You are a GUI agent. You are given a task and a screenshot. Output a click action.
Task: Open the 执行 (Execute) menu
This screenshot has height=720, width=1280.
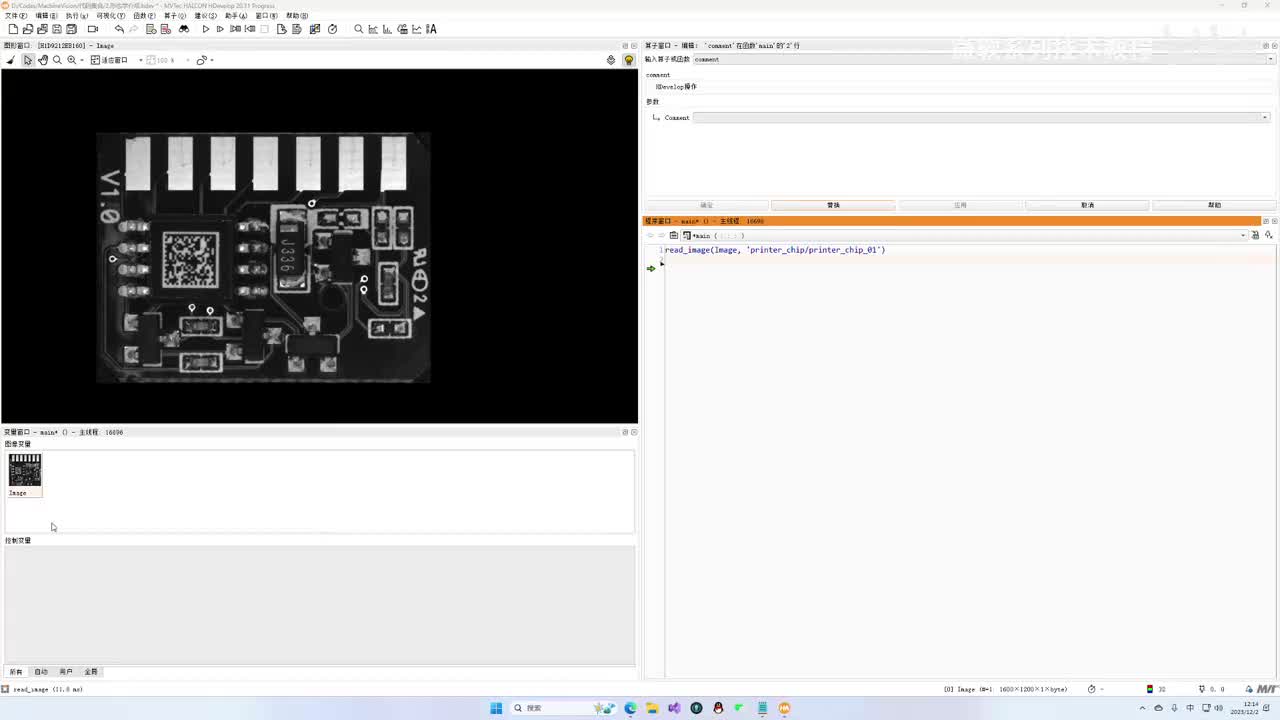[x=77, y=16]
